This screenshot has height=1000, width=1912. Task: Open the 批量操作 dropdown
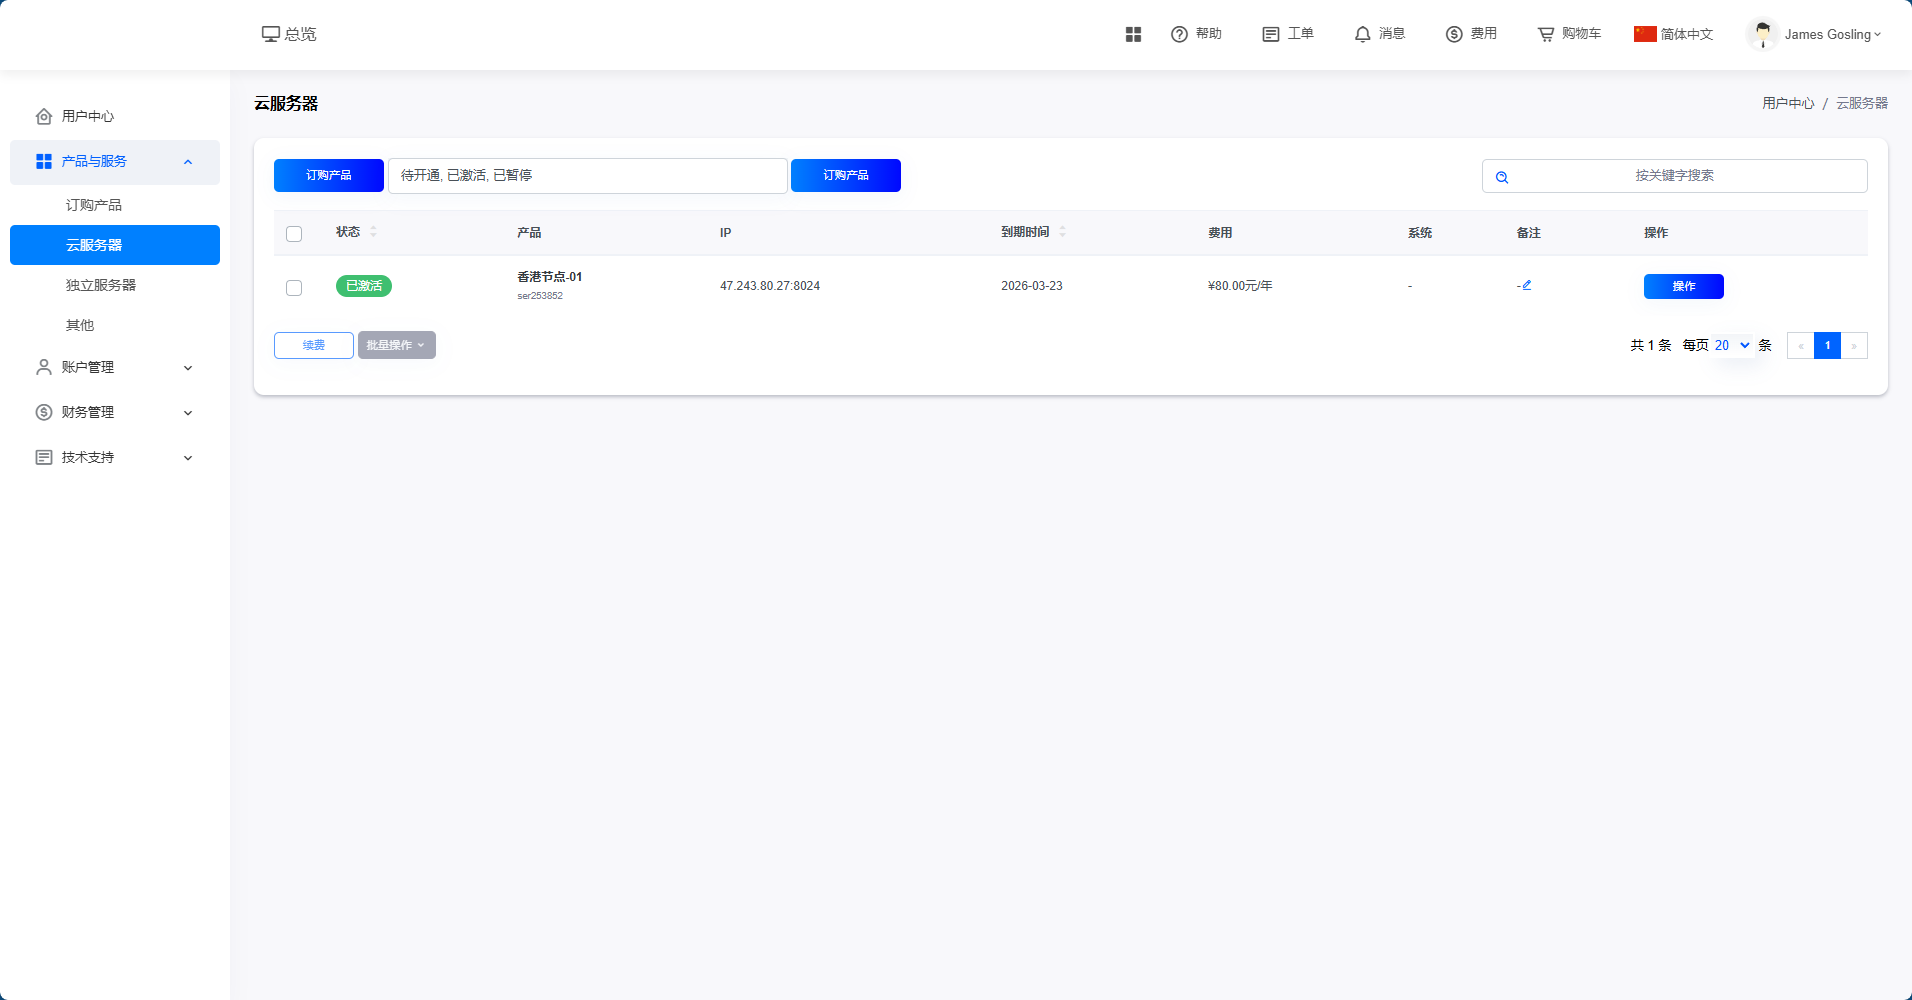pos(397,345)
